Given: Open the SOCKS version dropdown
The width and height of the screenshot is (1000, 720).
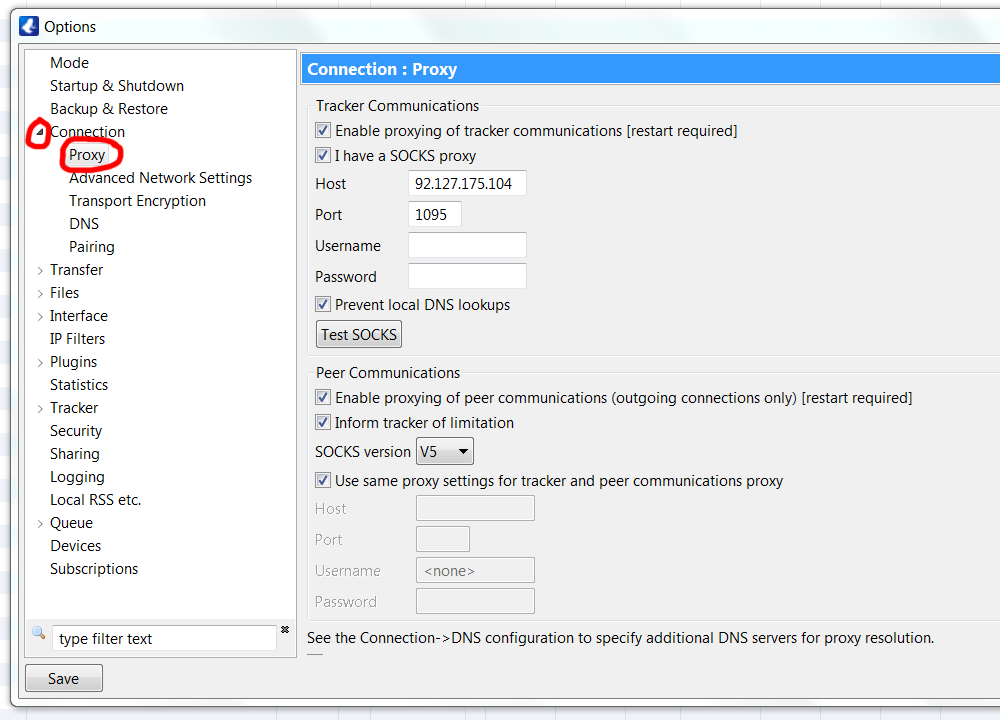Looking at the screenshot, I should tap(445, 452).
